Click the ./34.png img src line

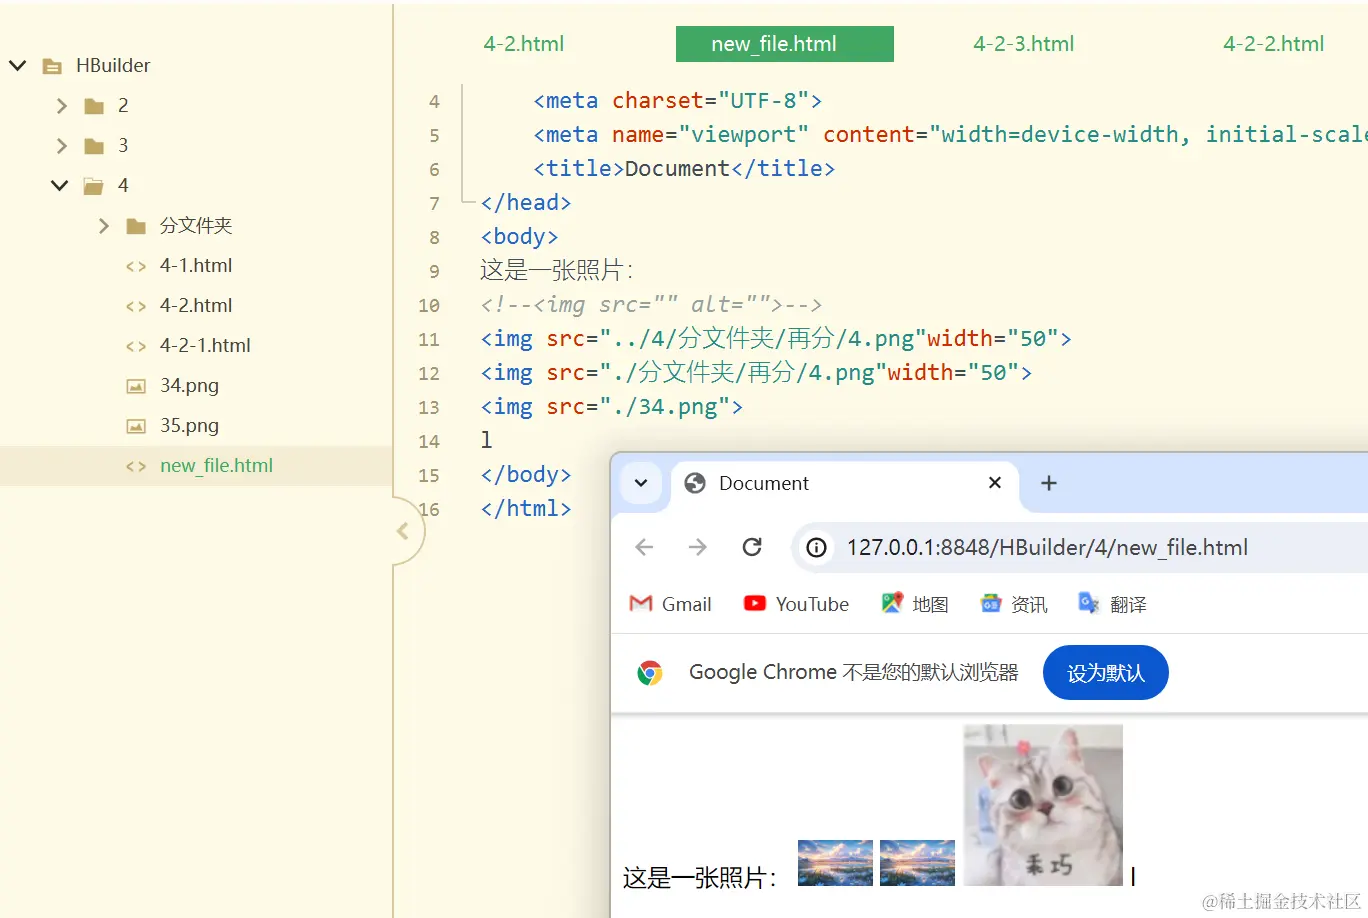611,407
